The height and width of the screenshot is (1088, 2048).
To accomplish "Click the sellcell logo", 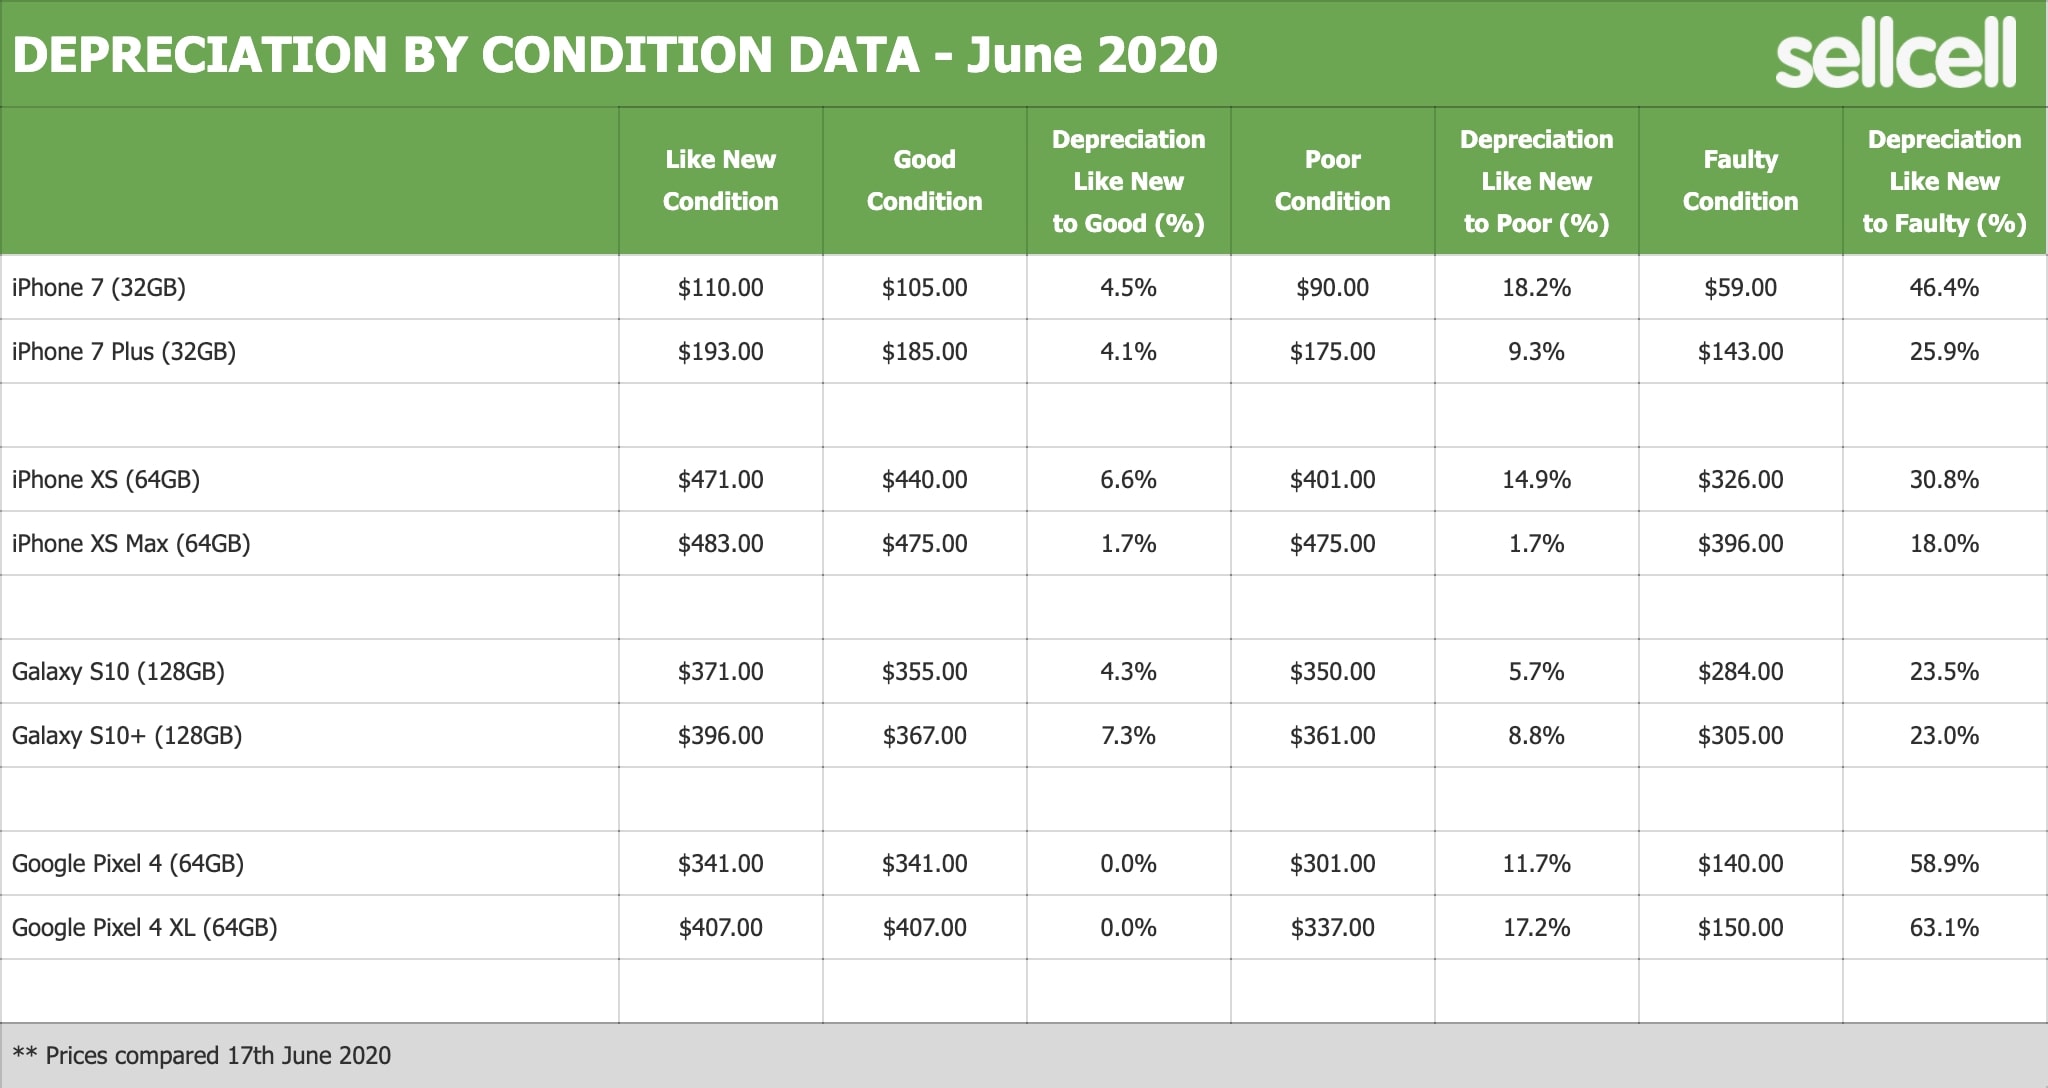I will 1895,58.
